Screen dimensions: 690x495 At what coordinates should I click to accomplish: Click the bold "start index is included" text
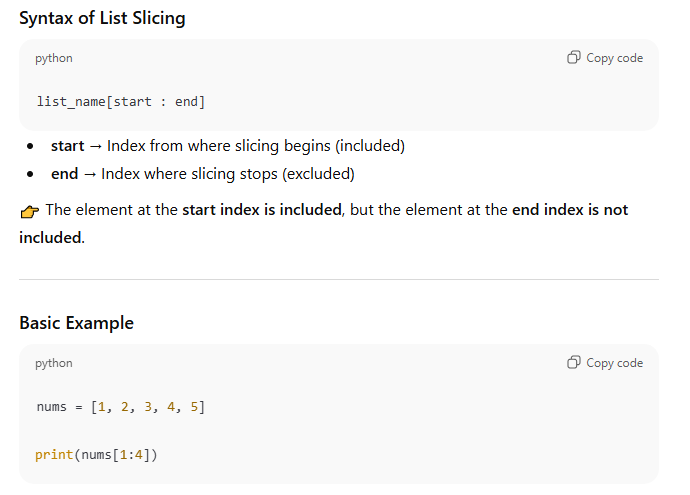click(263, 210)
